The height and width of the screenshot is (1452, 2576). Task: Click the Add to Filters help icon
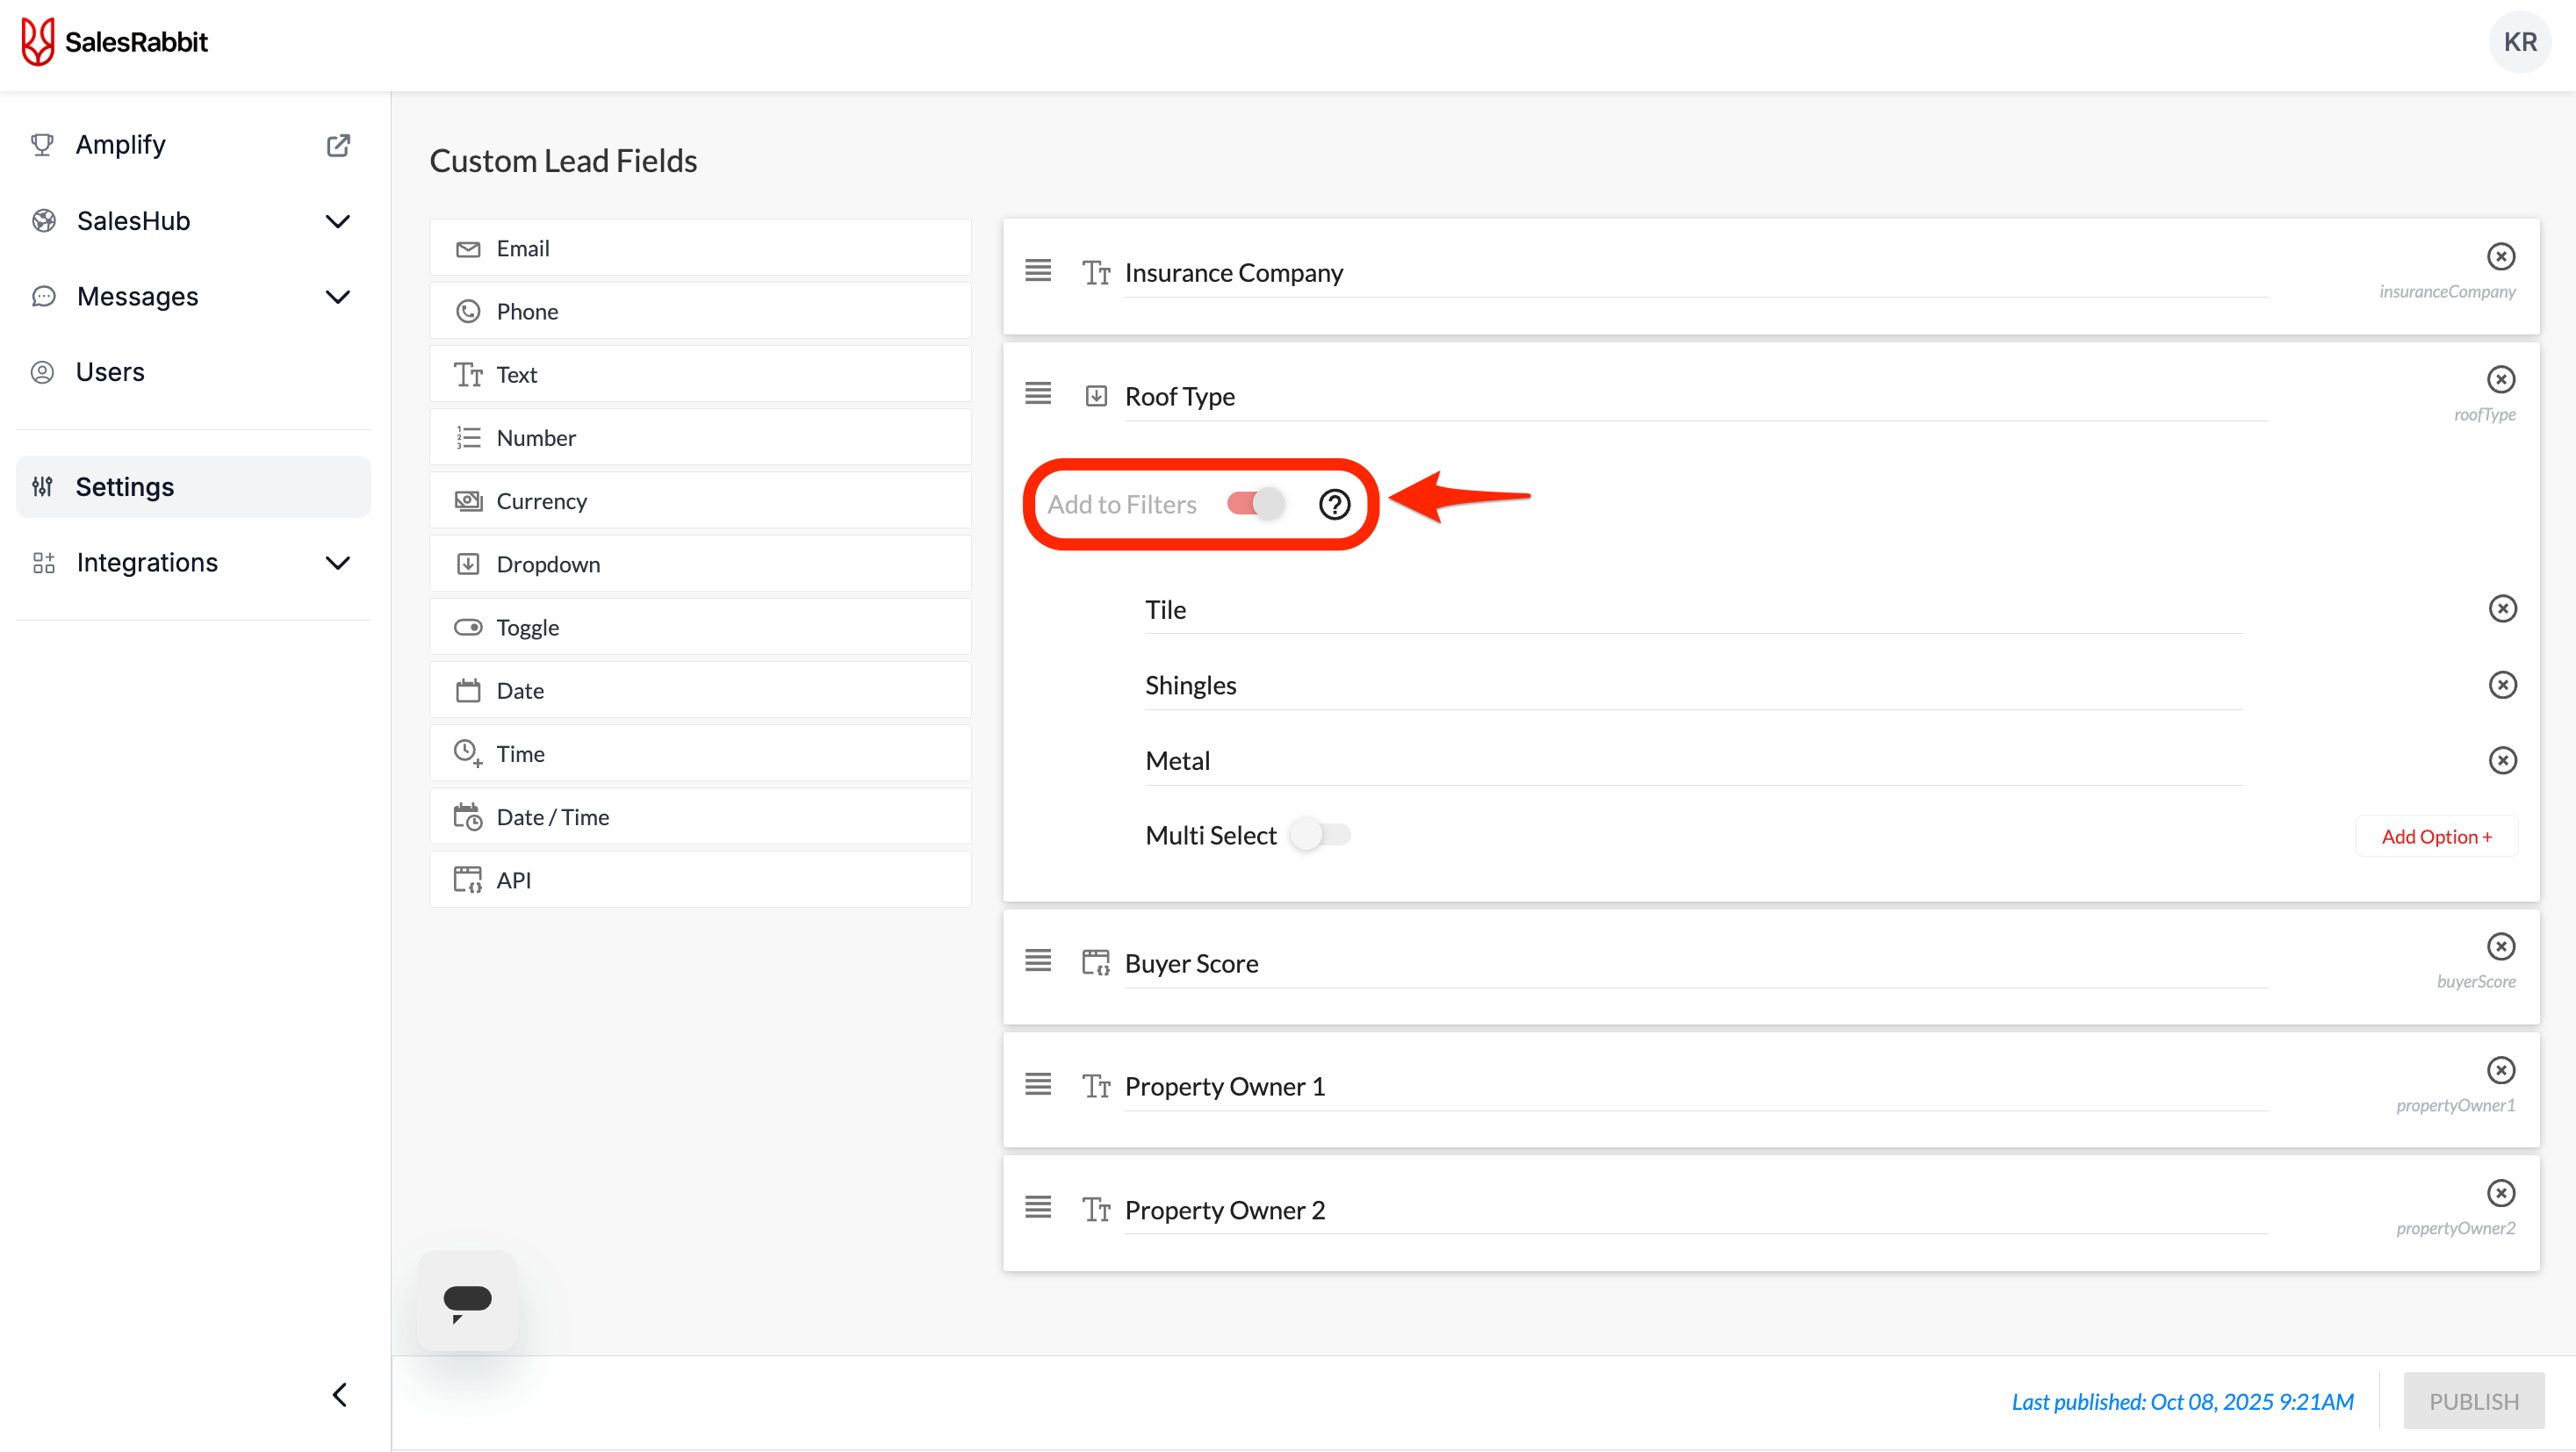click(x=1334, y=504)
